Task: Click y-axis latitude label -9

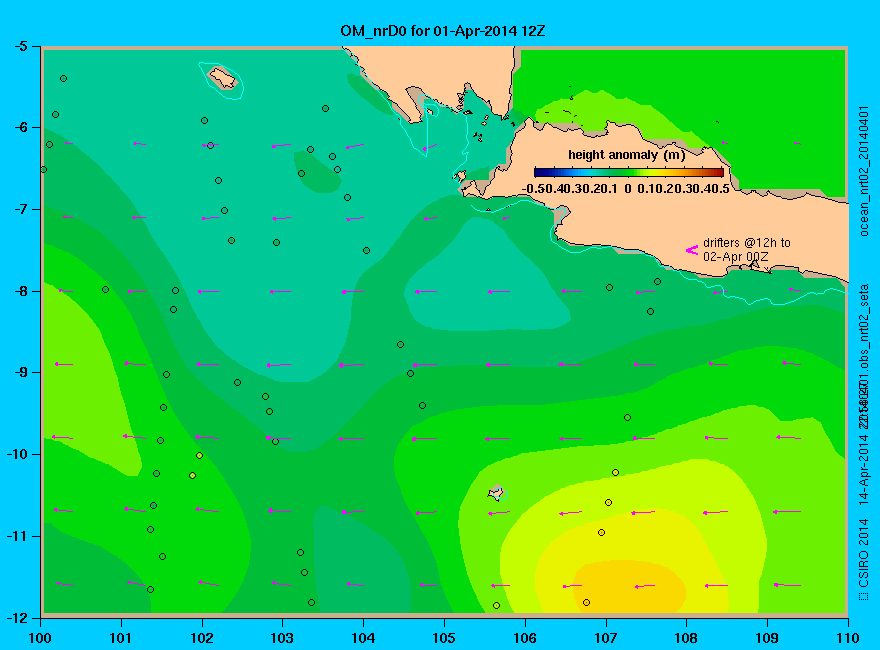Action: click(x=20, y=372)
